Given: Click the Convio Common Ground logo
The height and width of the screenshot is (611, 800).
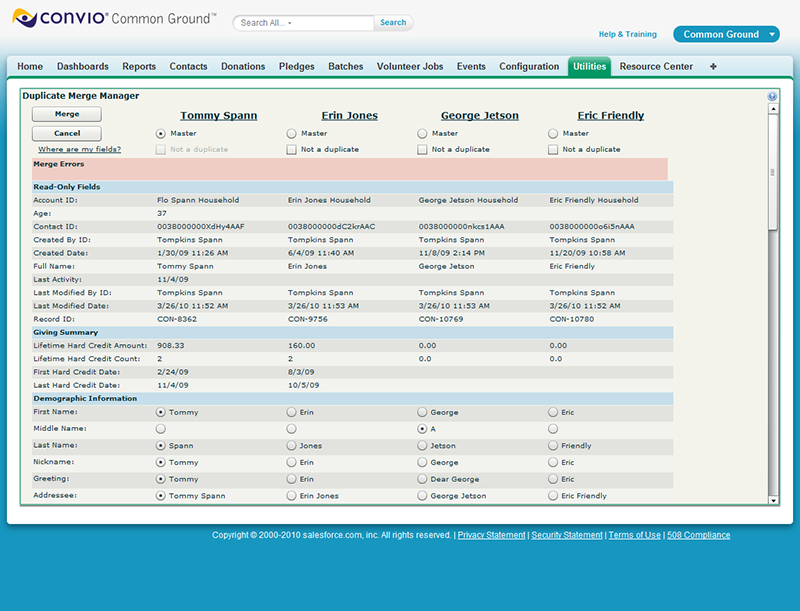Looking at the screenshot, I should pos(113,19).
